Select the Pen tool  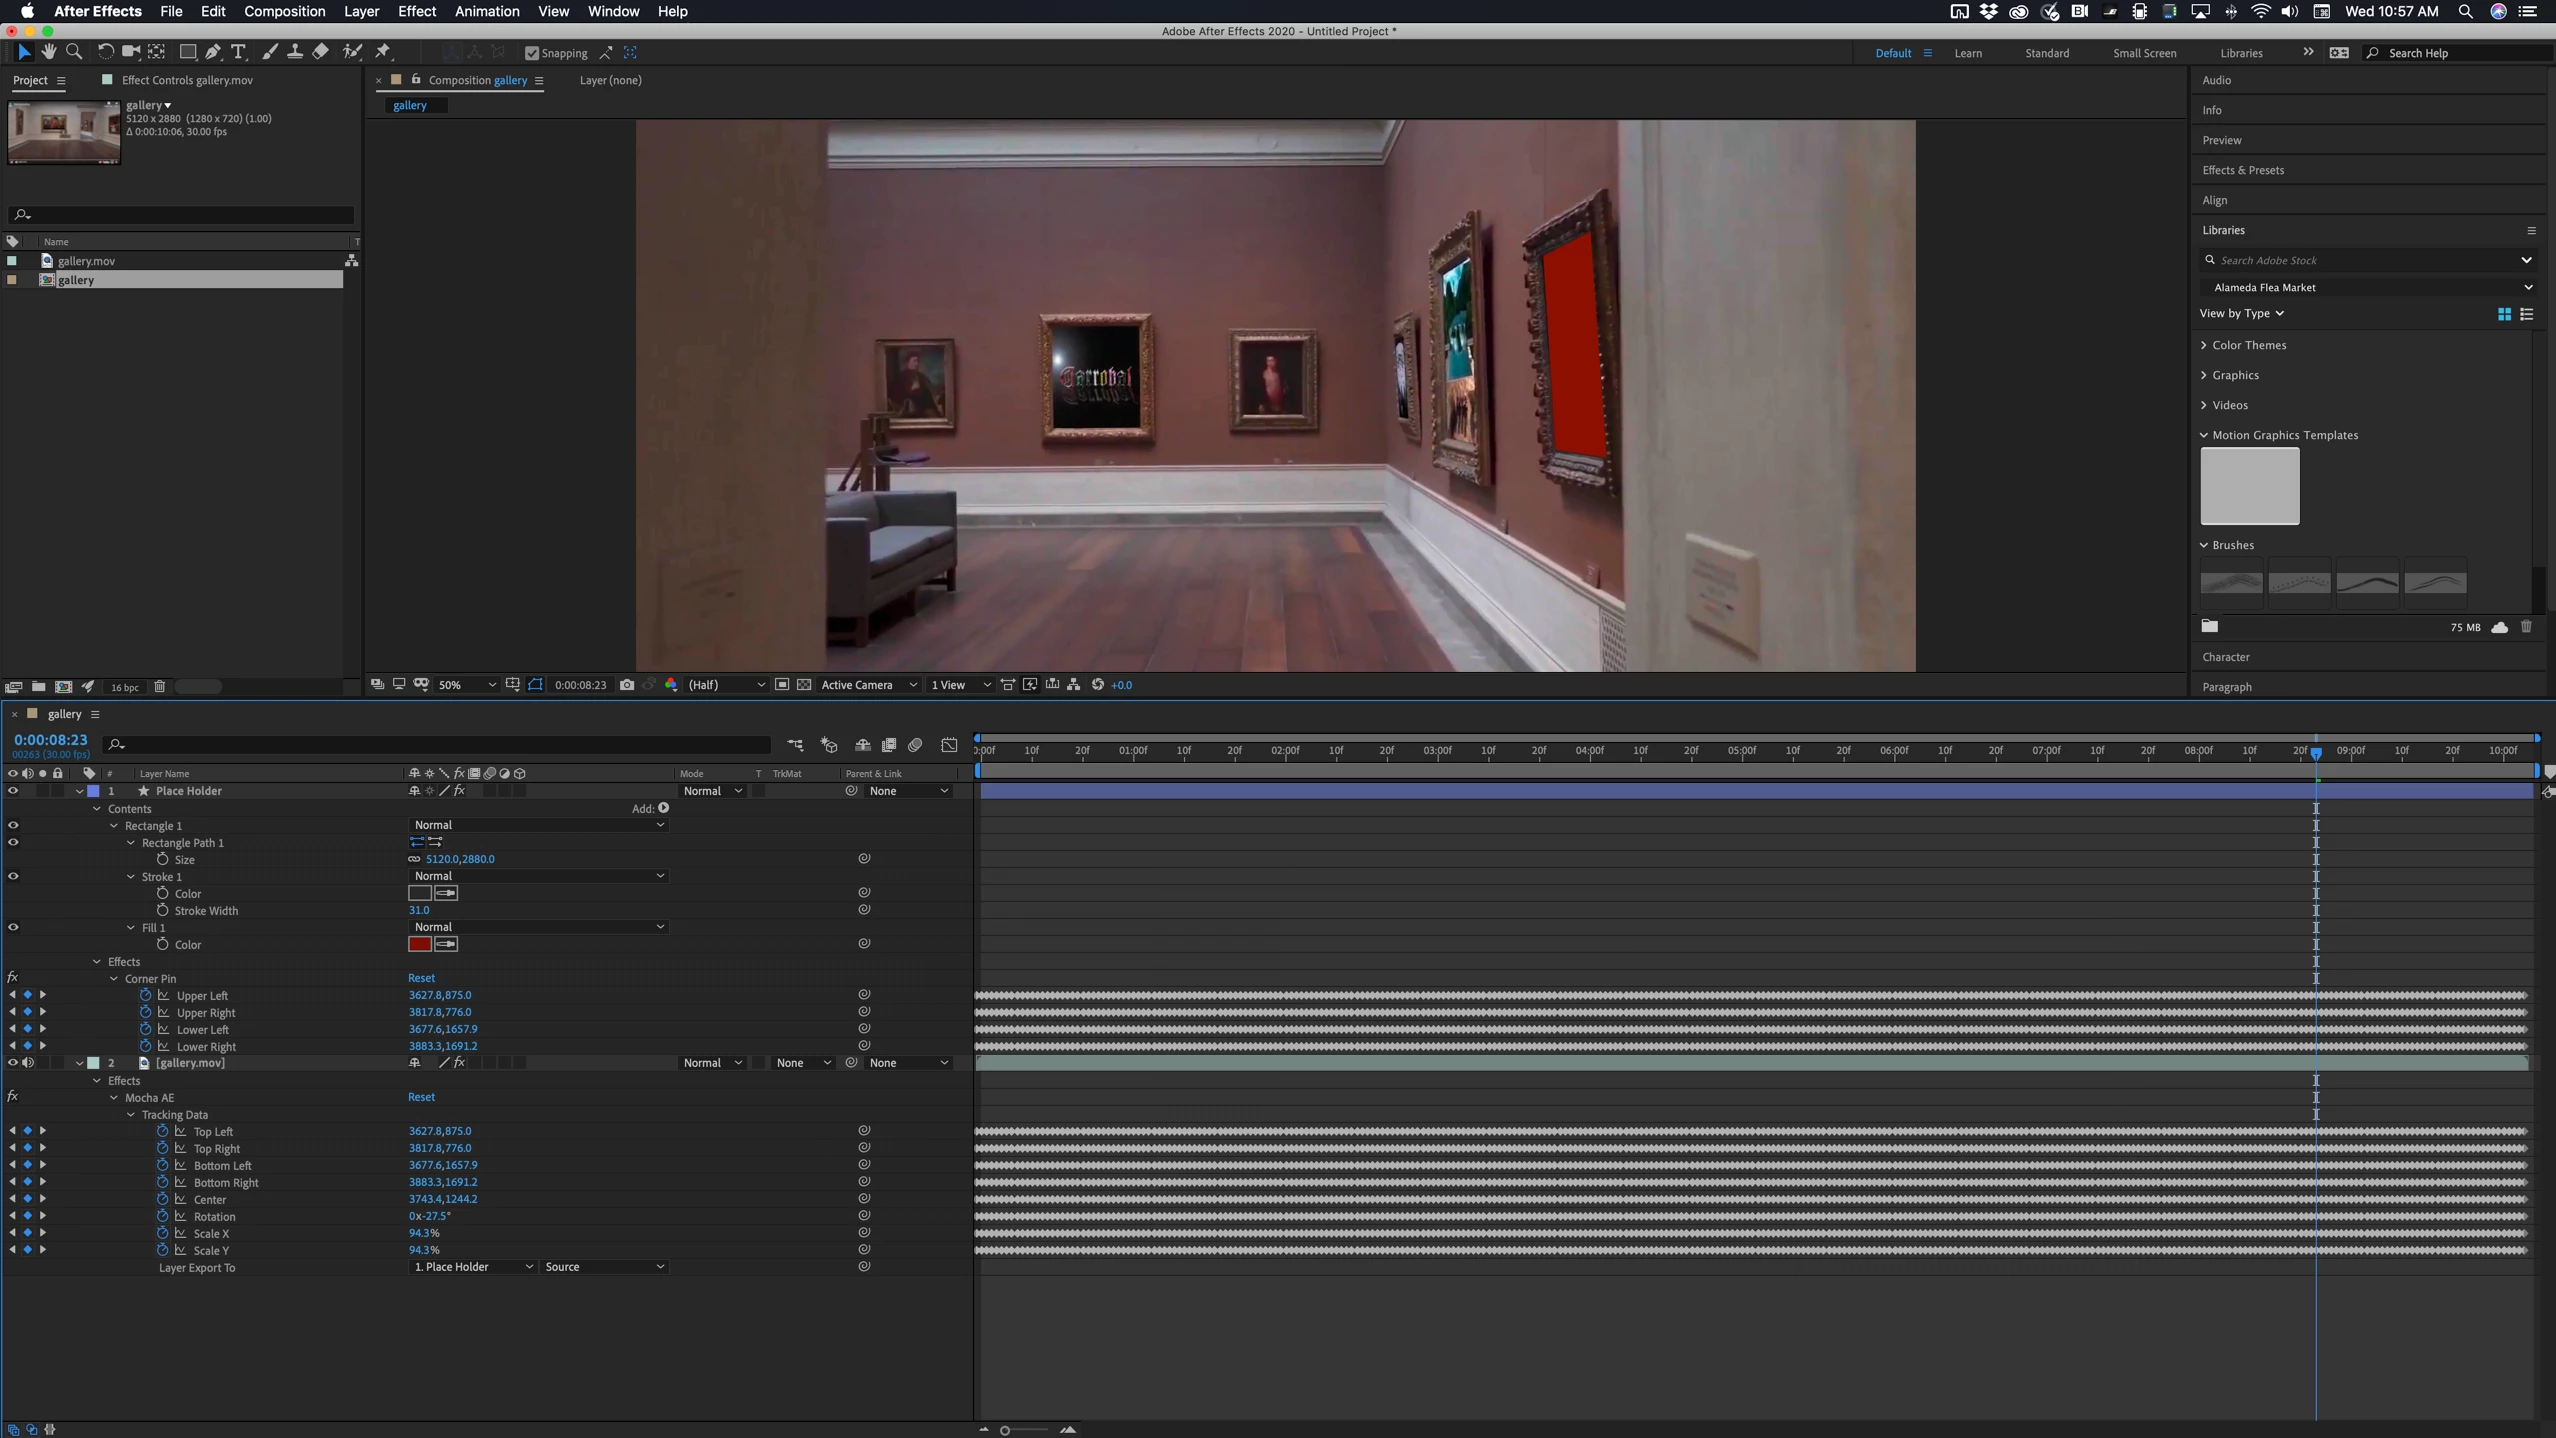click(x=213, y=52)
